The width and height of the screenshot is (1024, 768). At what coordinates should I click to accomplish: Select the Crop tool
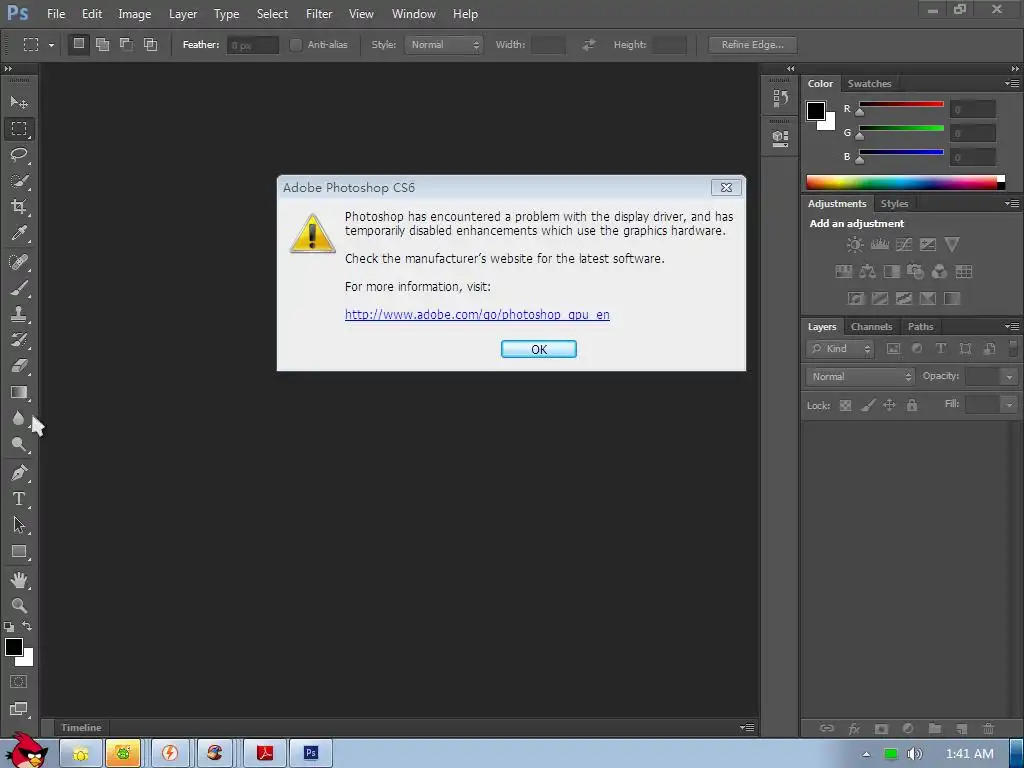tap(19, 207)
